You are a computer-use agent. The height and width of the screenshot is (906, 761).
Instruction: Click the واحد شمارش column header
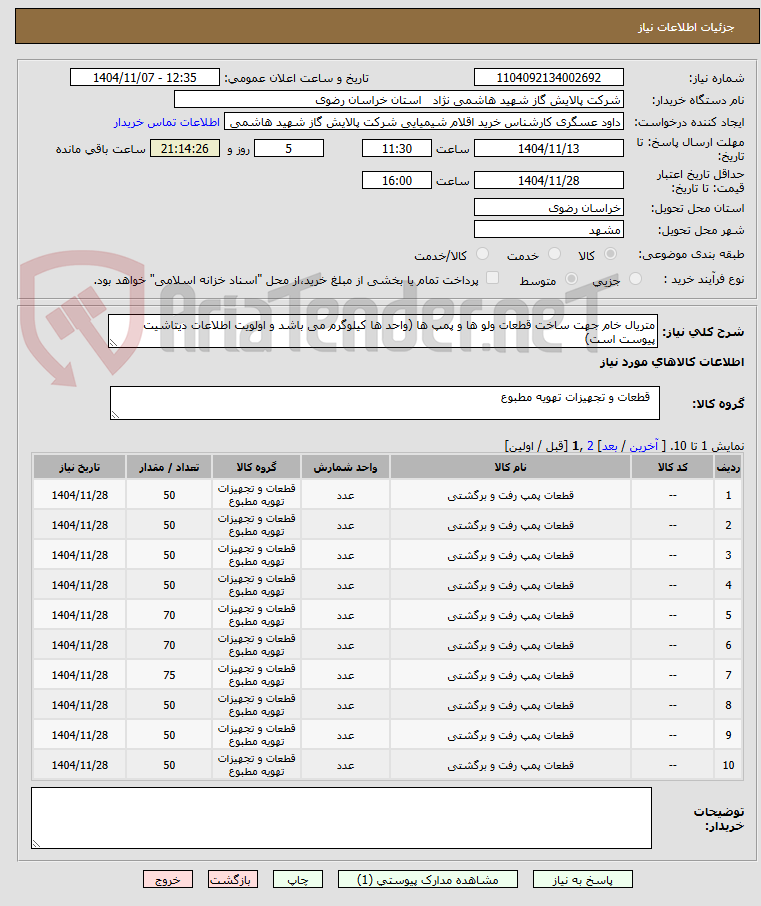click(346, 467)
